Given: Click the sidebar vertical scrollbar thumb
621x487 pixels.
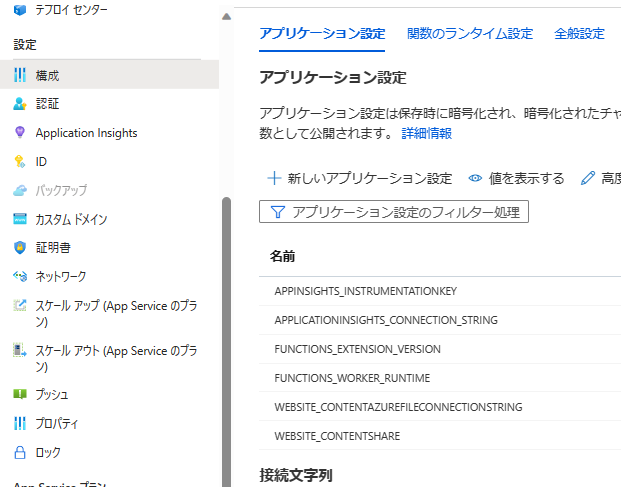Looking at the screenshot, I should [227, 342].
